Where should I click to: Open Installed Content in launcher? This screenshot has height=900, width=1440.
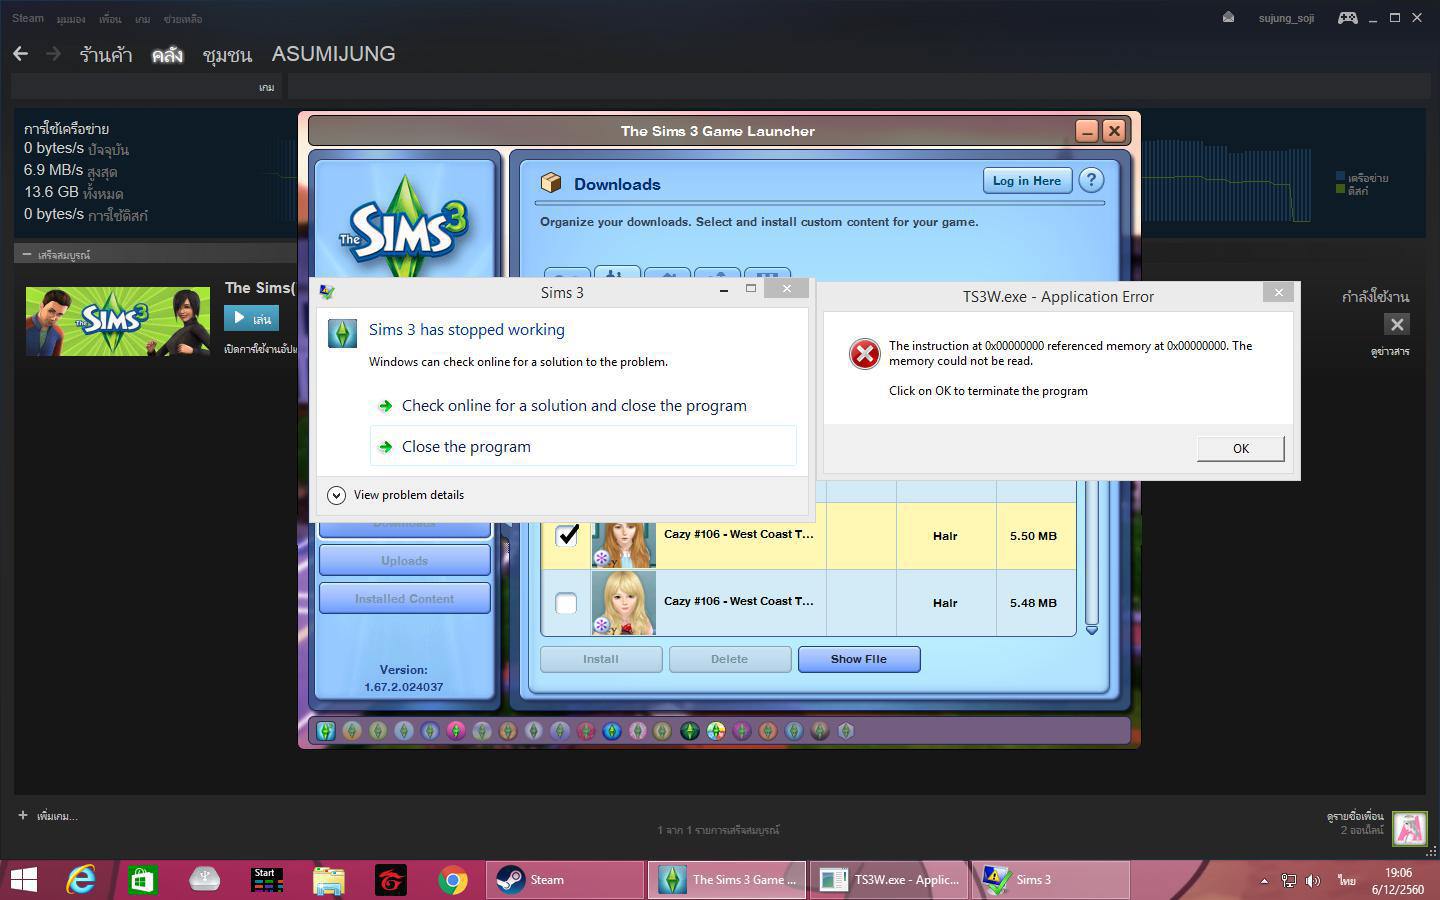(x=404, y=598)
